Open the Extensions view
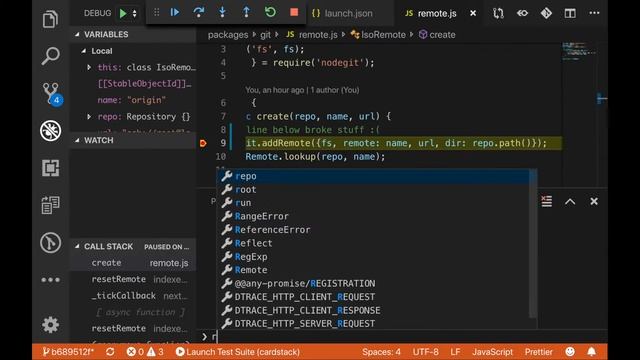 [x=50, y=168]
